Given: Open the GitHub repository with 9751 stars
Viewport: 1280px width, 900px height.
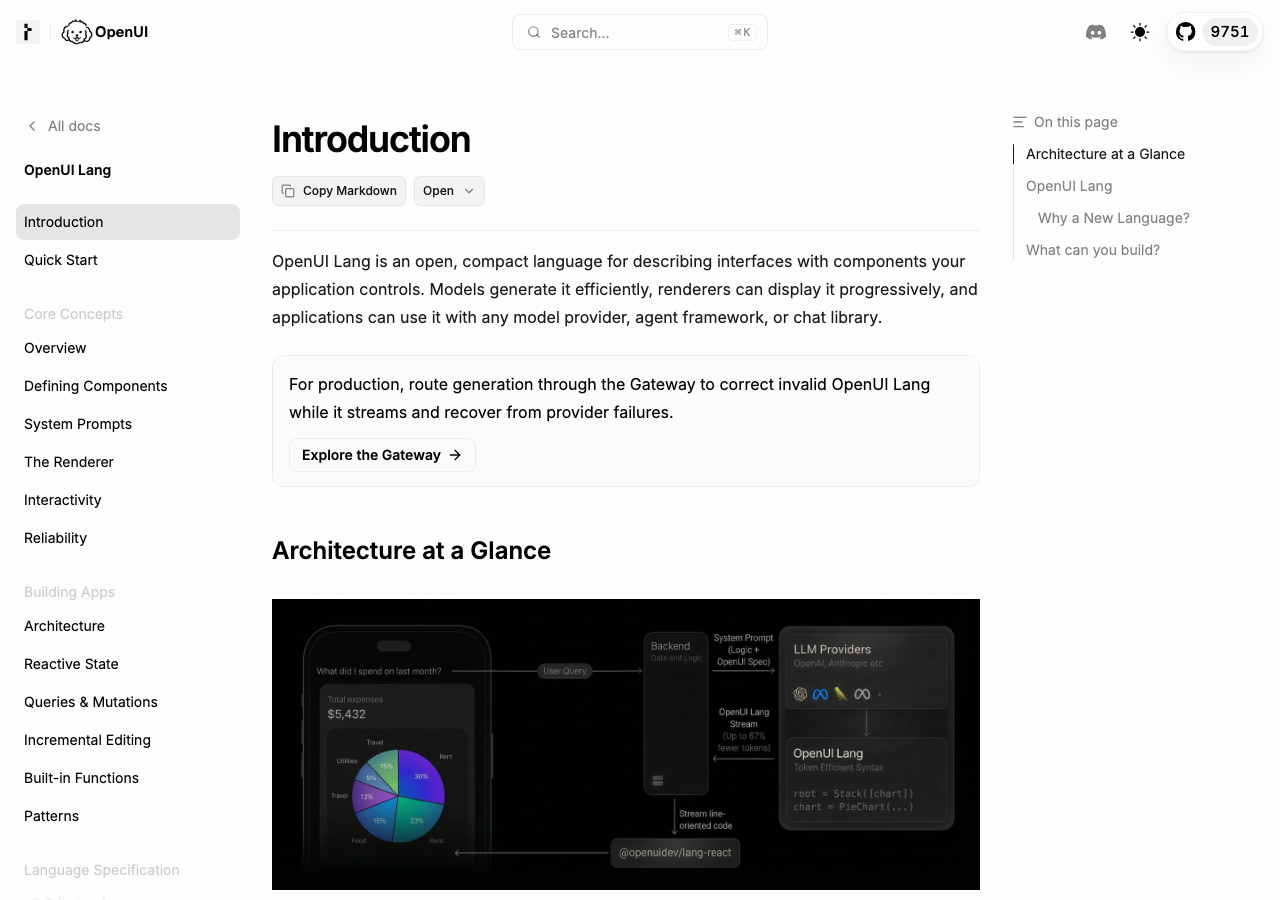Looking at the screenshot, I should (1214, 32).
